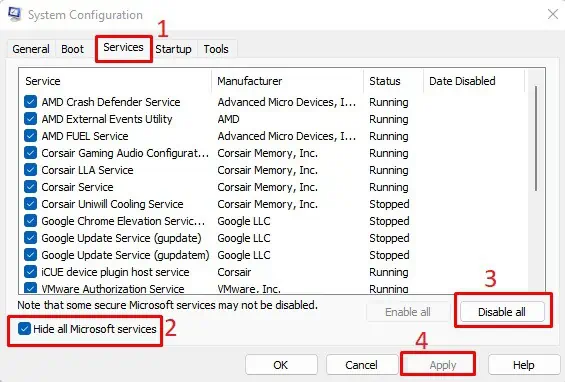
Task: Open the Boot tab
Action: [x=72, y=49]
